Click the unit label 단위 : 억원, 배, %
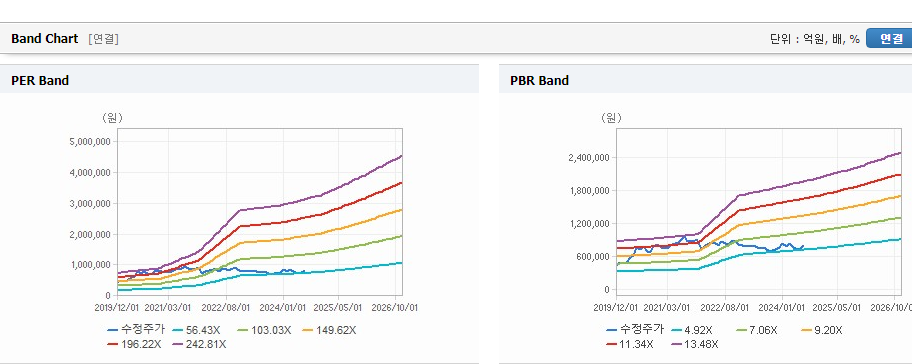912x364 pixels. (814, 39)
